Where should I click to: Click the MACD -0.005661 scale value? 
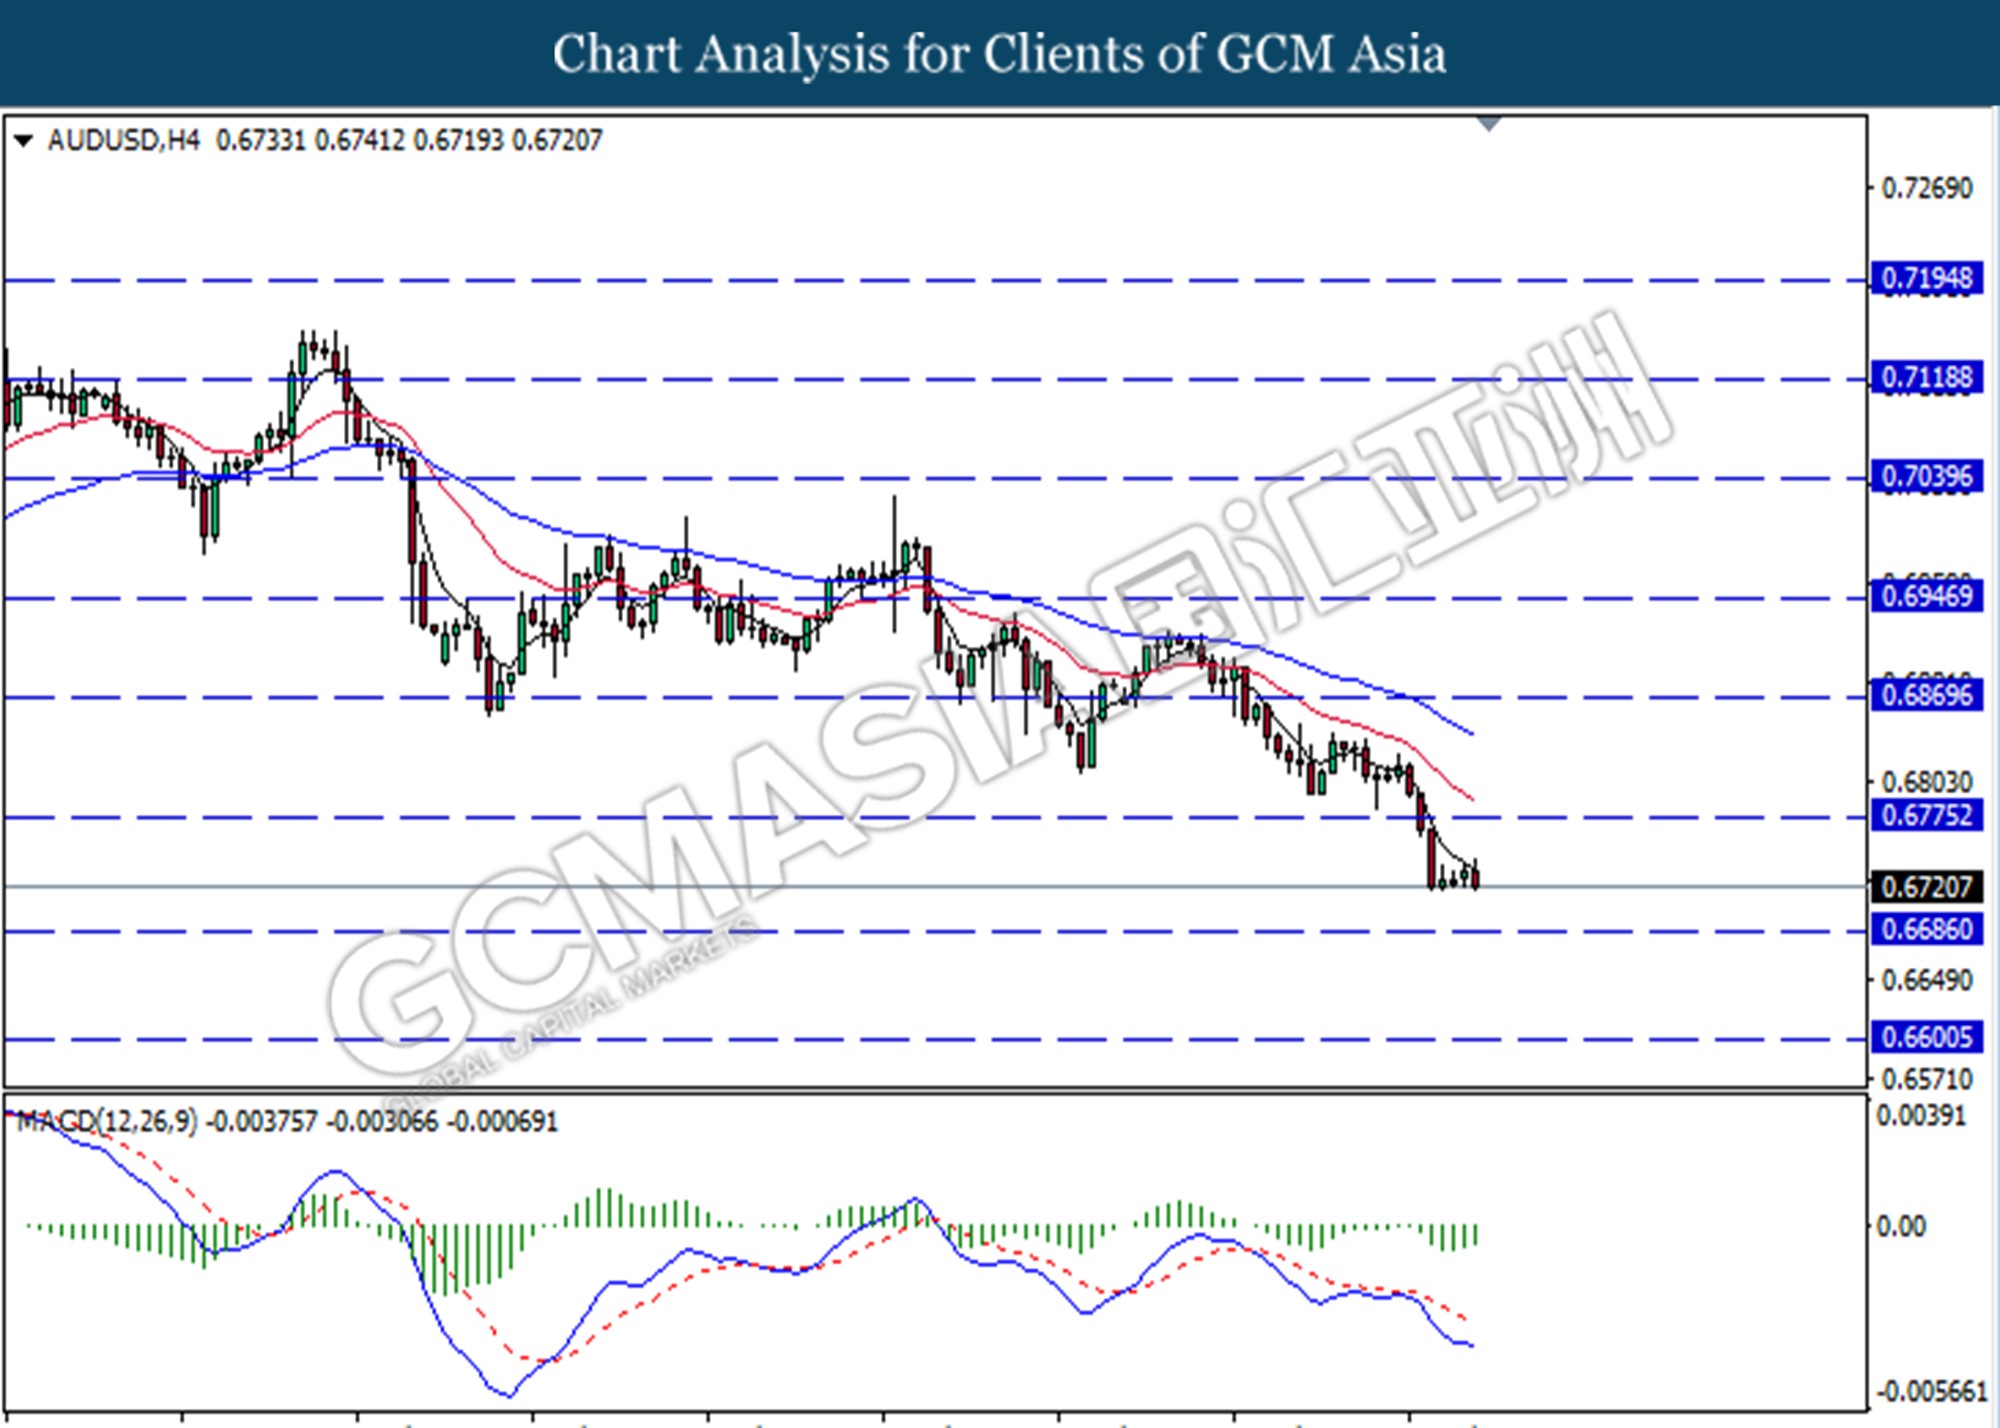click(x=1932, y=1391)
